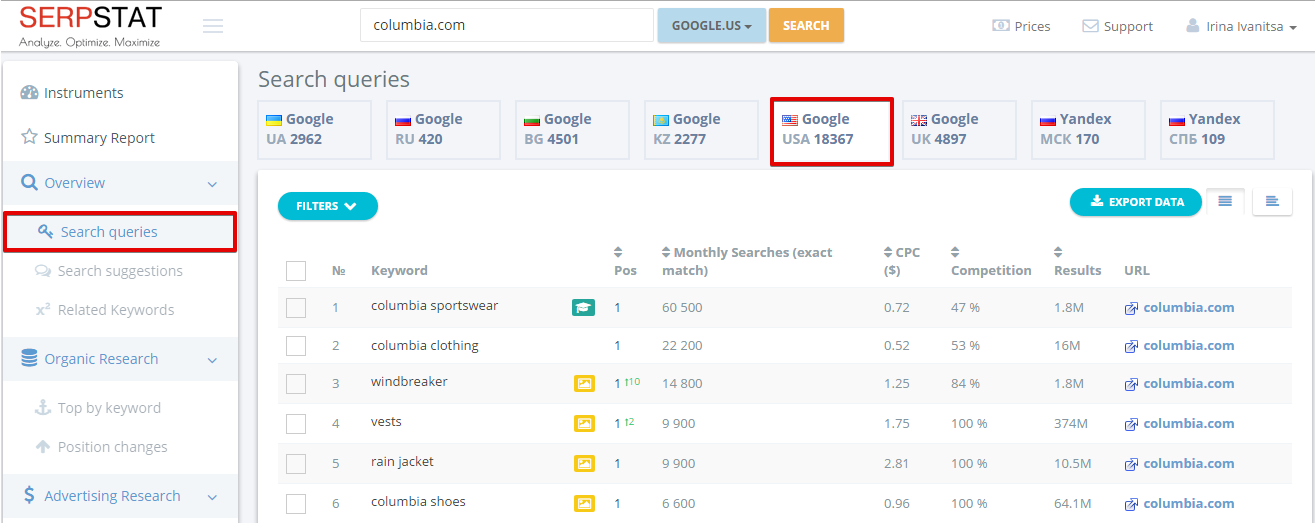Check the box for vests keyword
The height and width of the screenshot is (523, 1315).
296,424
